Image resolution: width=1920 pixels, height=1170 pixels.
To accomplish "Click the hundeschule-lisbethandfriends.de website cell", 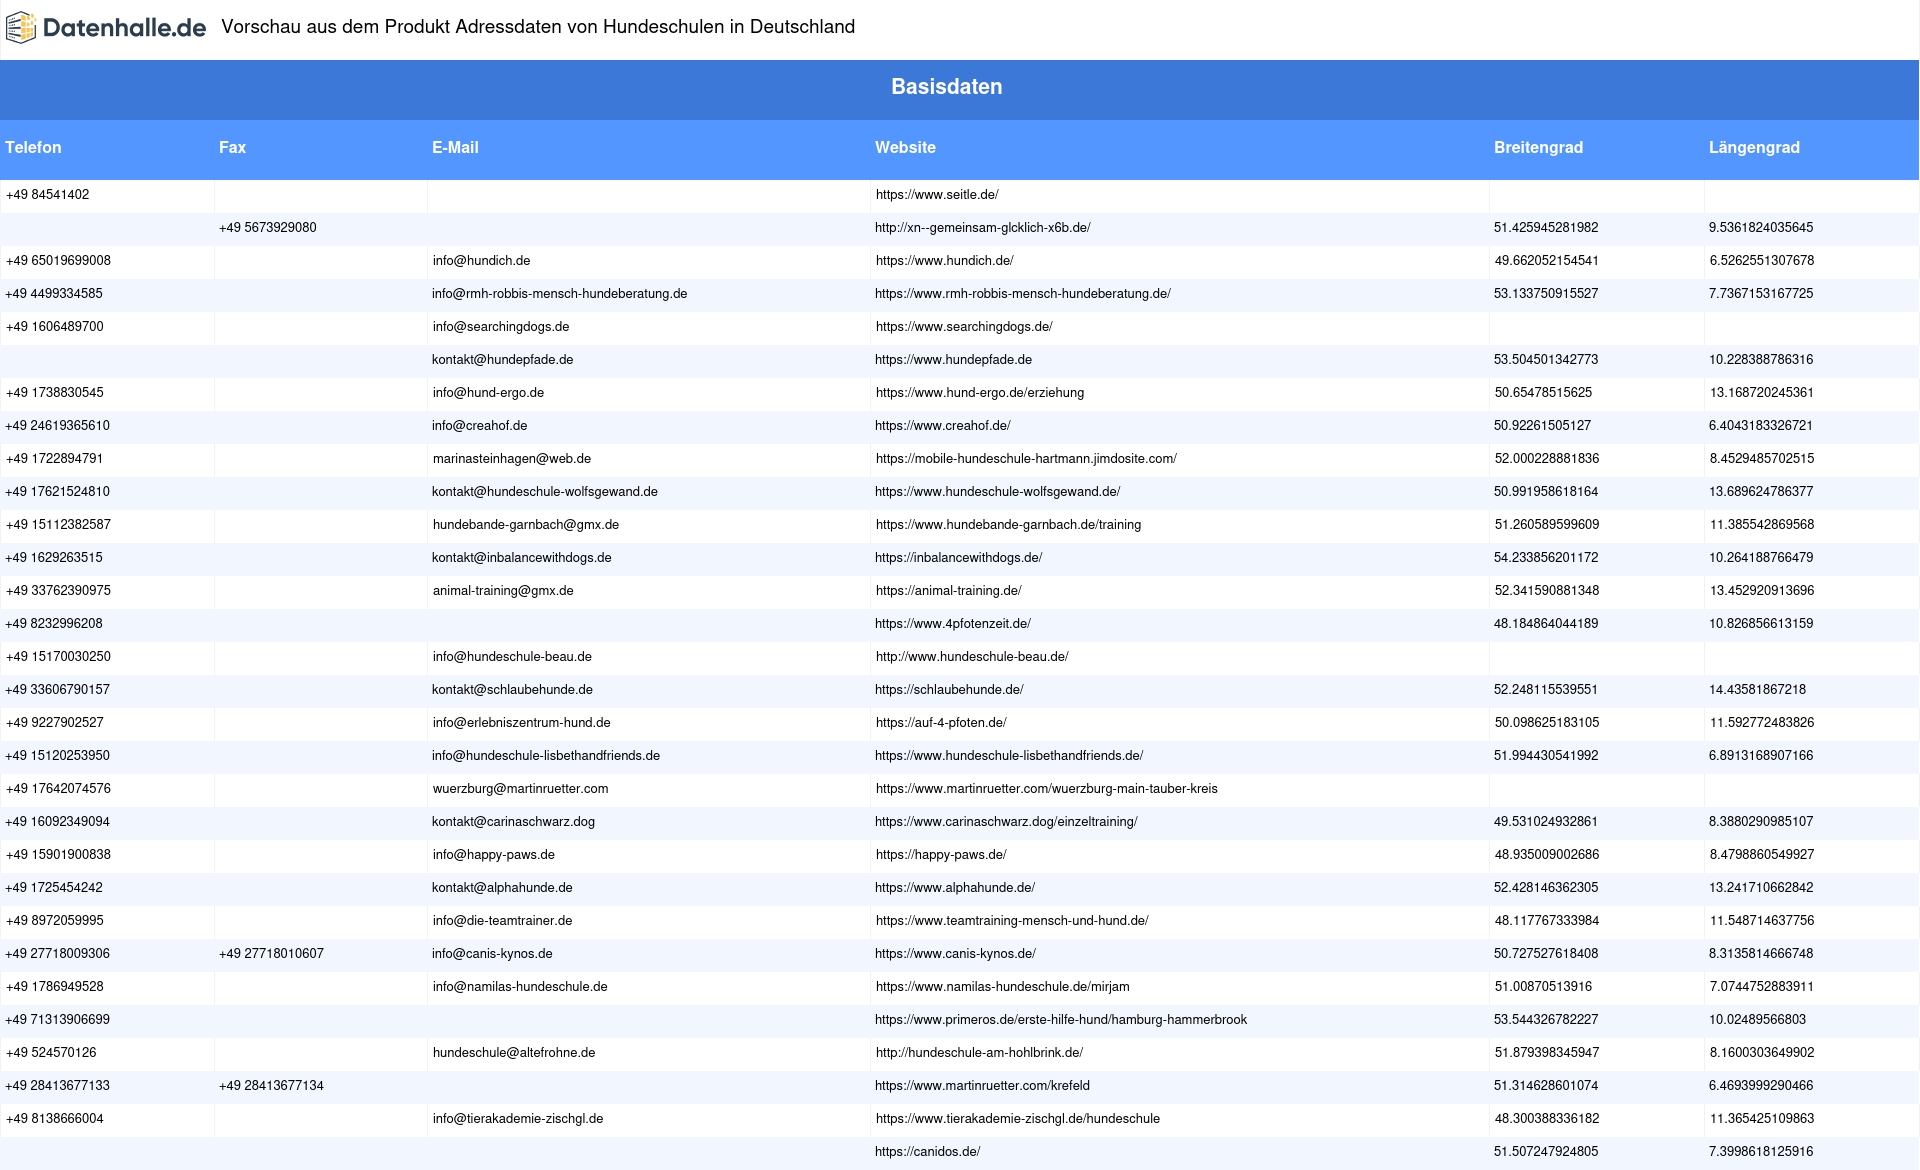I will (1009, 756).
